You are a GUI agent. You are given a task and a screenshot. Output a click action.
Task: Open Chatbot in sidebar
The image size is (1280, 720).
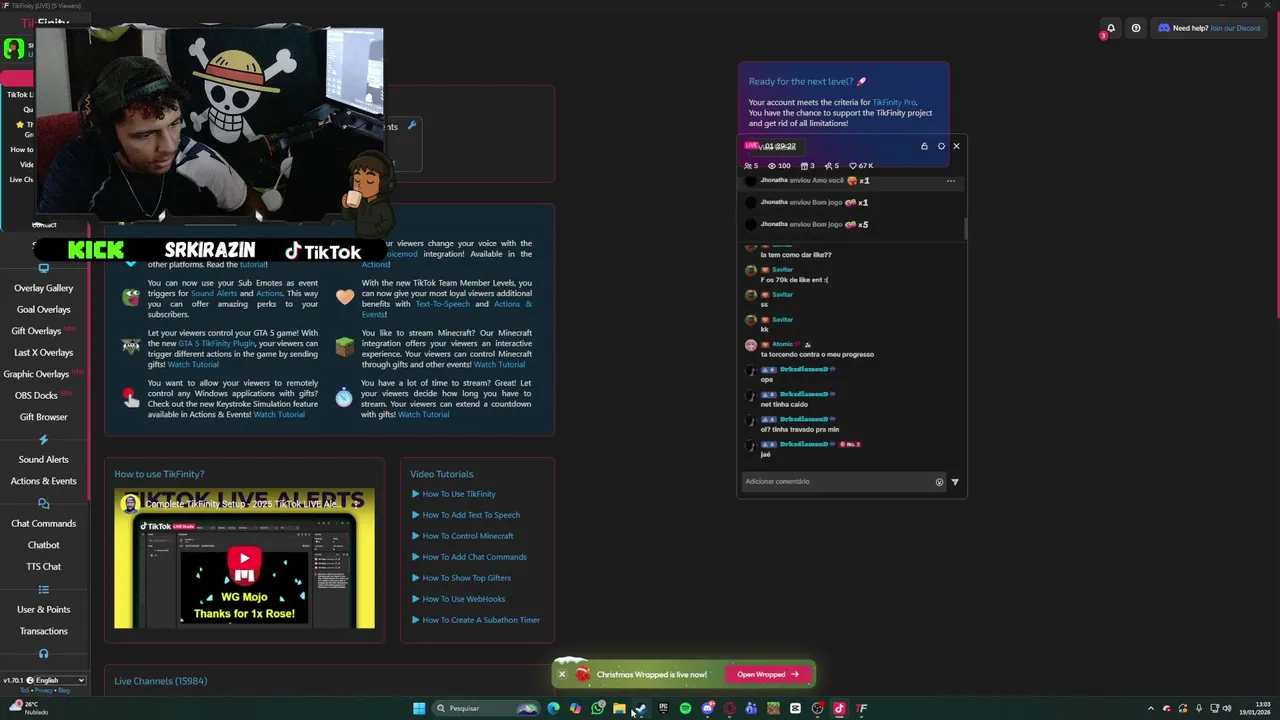(44, 545)
